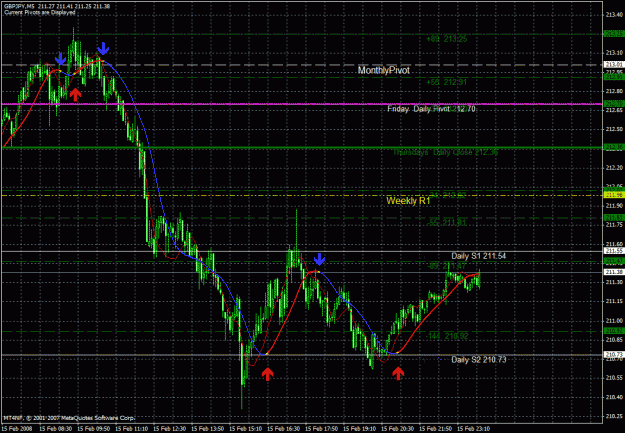Click the 212.20 price axis value

pos(614,167)
